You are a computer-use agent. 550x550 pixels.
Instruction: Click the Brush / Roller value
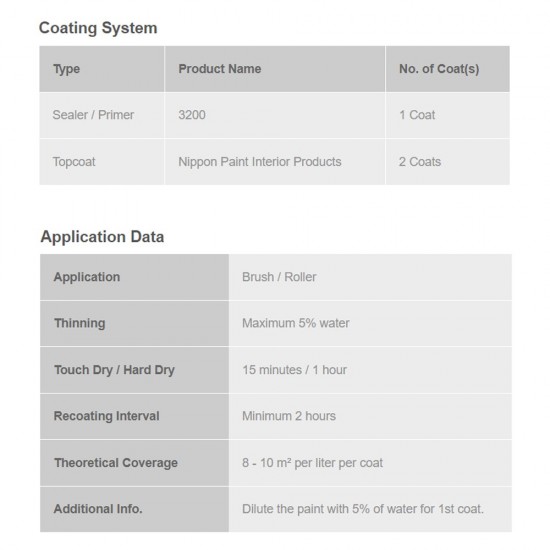click(x=279, y=277)
